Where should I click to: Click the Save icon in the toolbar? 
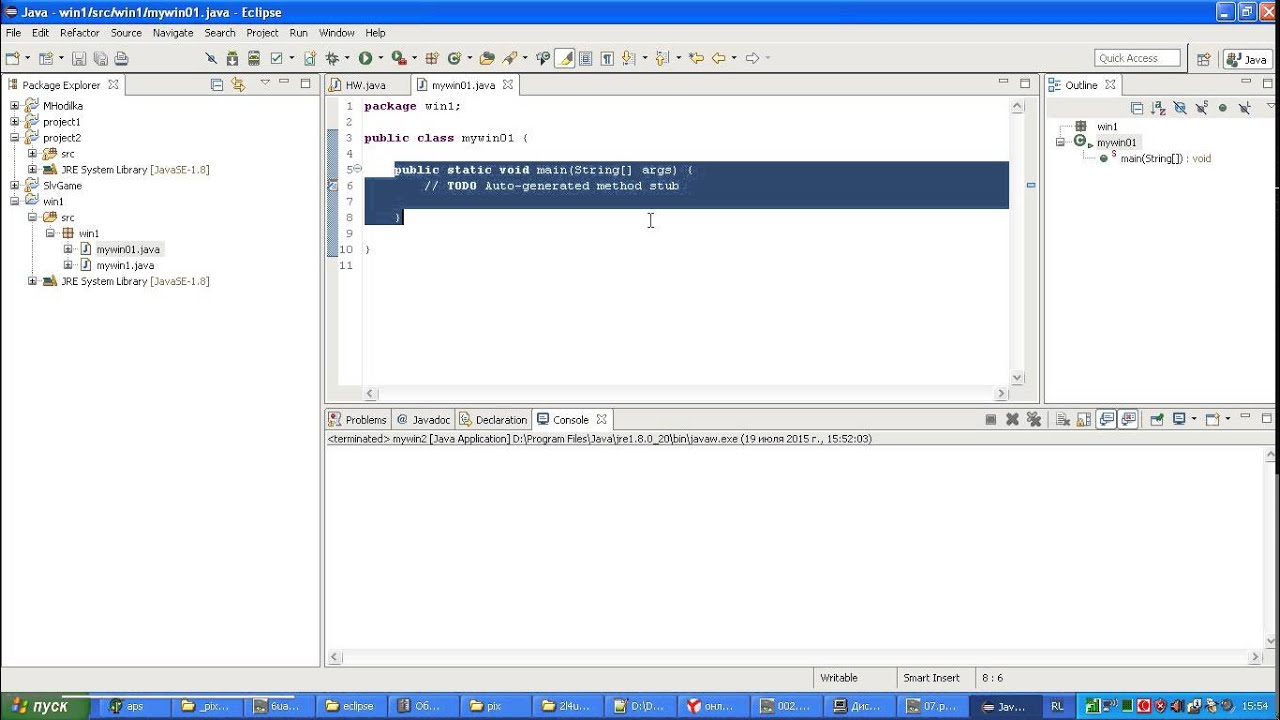79,59
